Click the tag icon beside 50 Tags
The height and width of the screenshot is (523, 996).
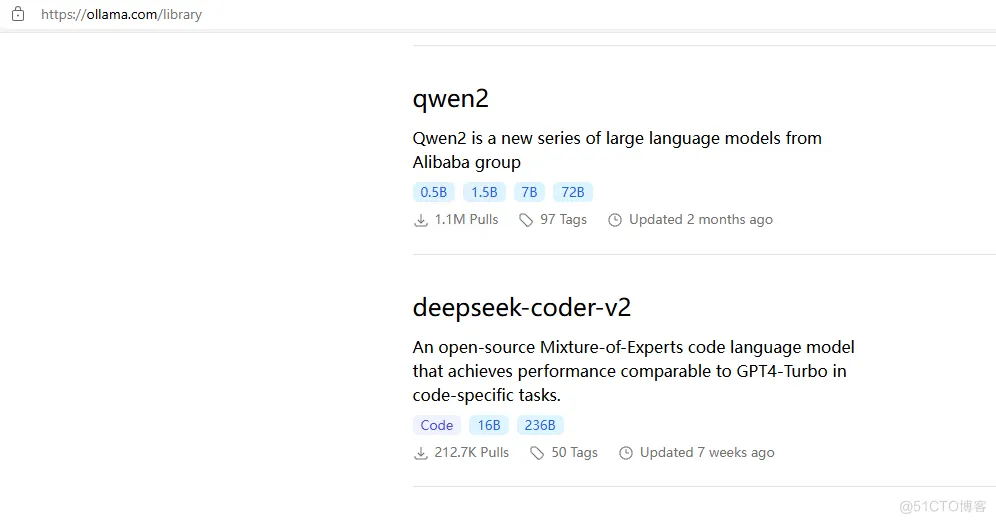click(537, 453)
